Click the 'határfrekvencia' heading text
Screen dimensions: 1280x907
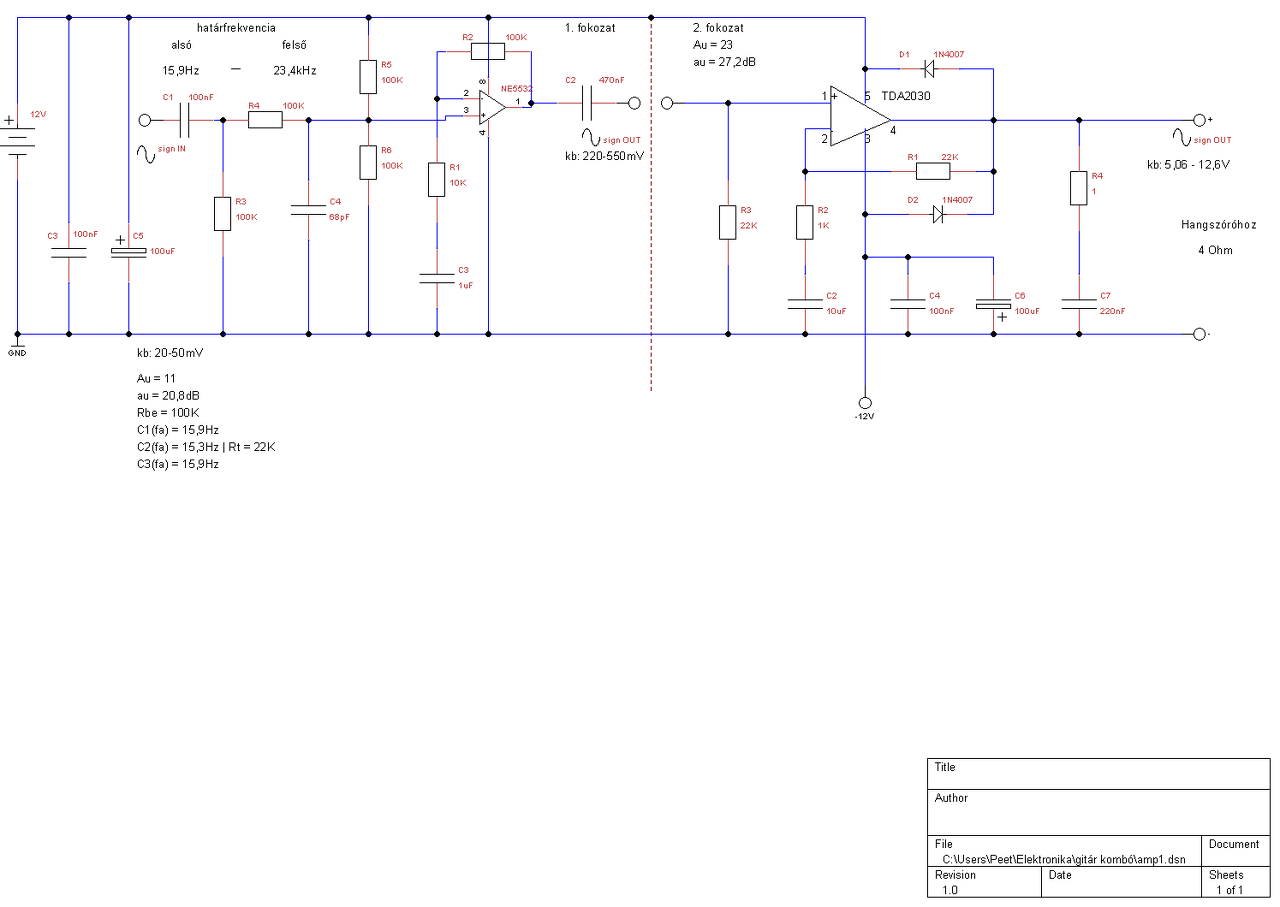coord(236,28)
